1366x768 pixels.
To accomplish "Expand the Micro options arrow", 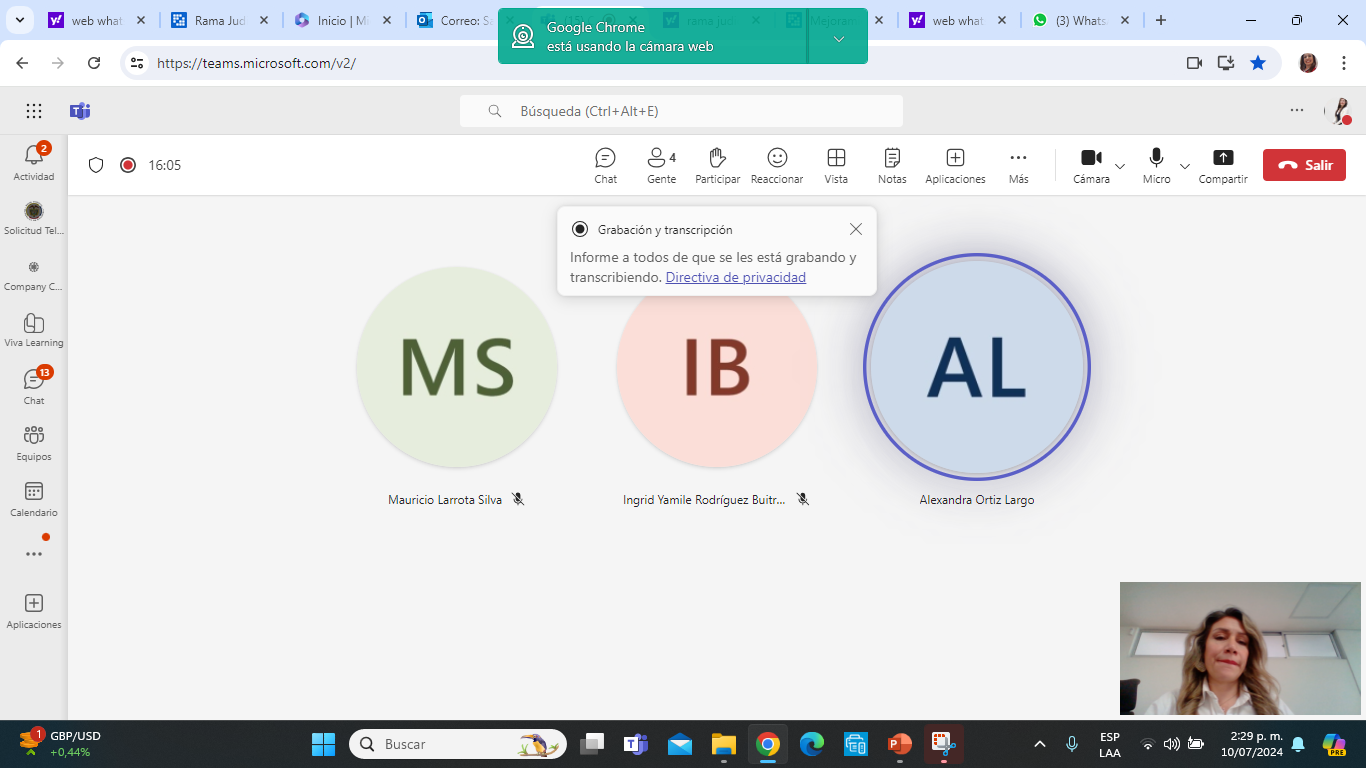I will click(x=1185, y=166).
